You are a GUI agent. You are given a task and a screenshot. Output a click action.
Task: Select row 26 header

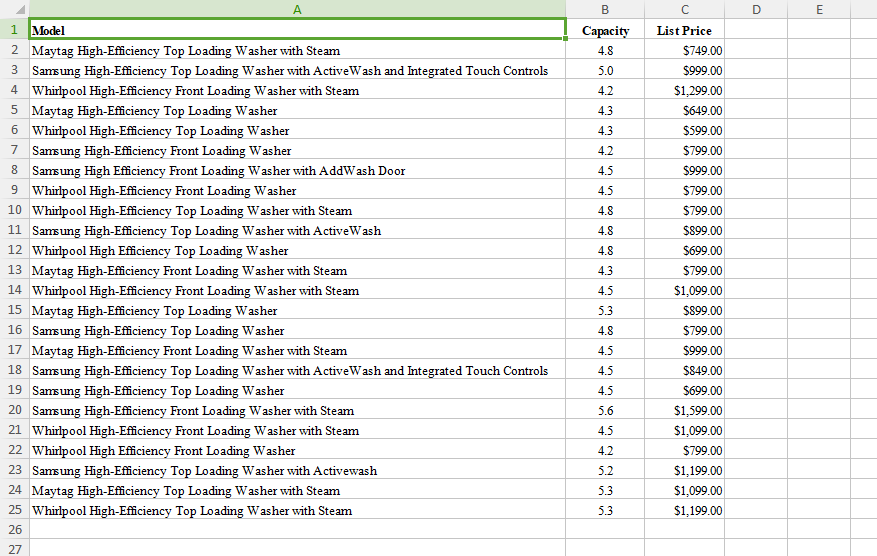[x=15, y=529]
